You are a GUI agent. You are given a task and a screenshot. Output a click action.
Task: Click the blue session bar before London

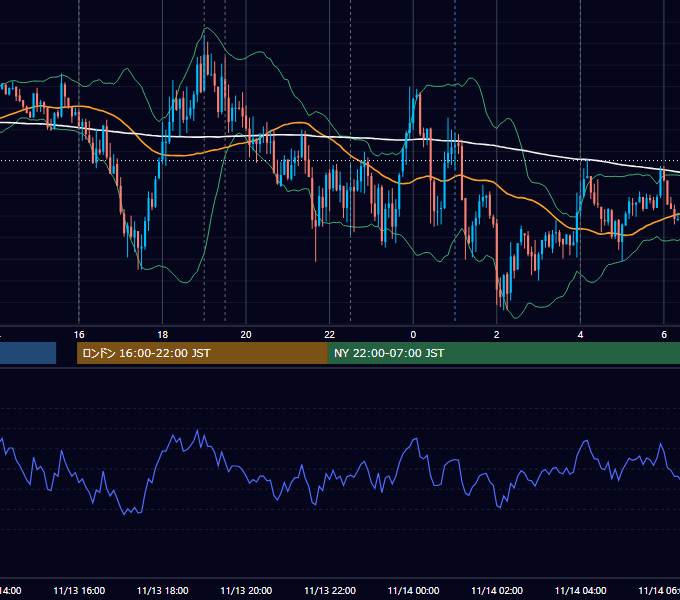(x=28, y=353)
